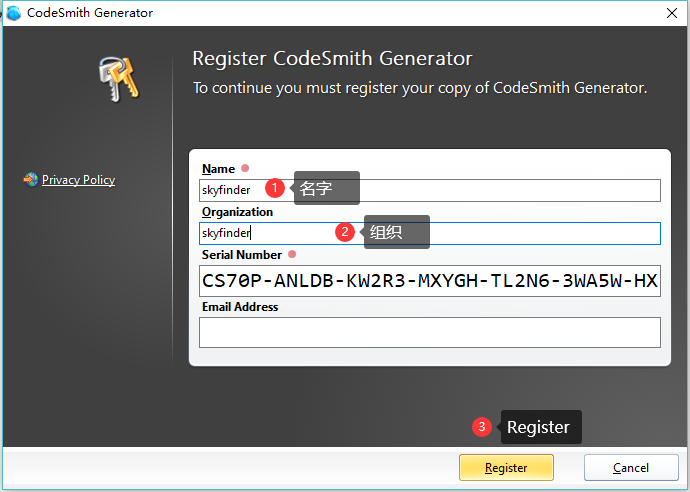Click the "Email Address" label

click(240, 307)
